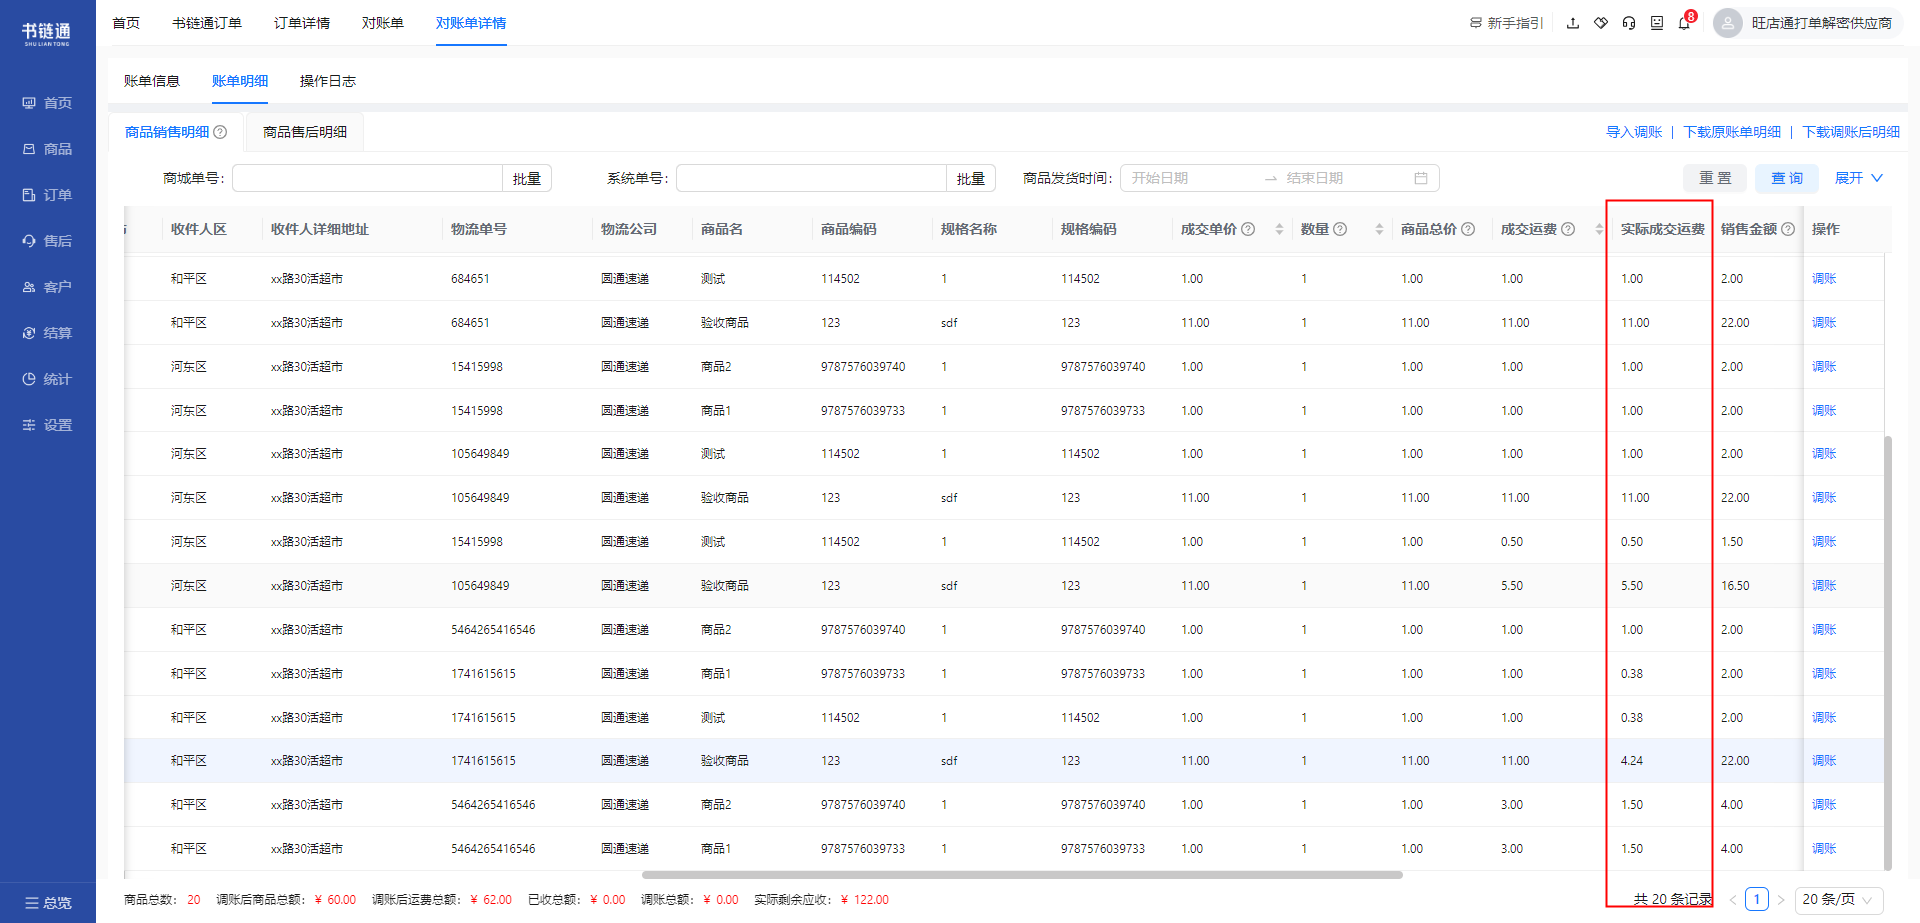Click the 结束日期 date field
1920x923 pixels.
(x=1345, y=178)
